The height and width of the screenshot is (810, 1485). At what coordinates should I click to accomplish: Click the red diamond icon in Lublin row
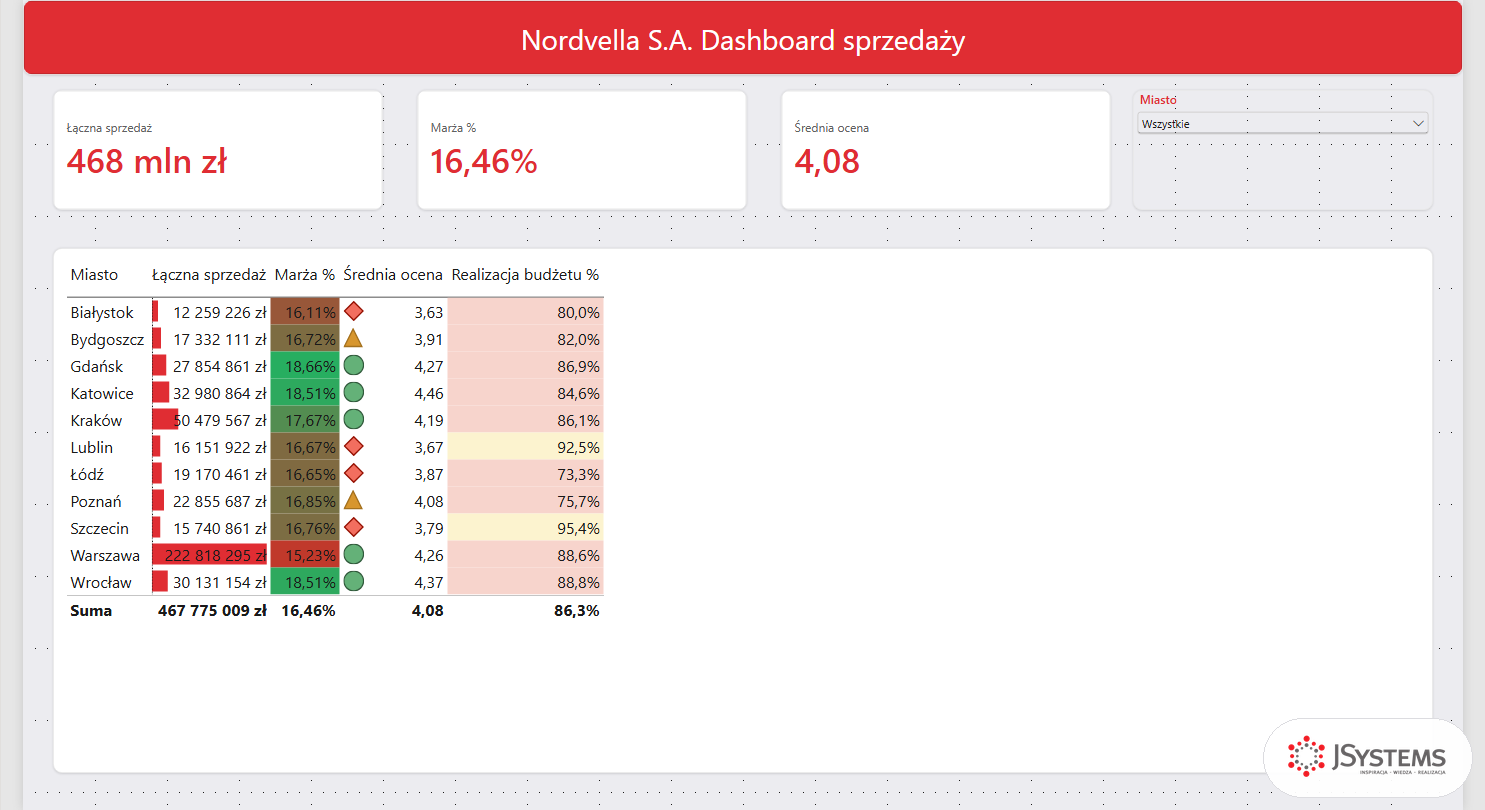pyautogui.click(x=353, y=446)
